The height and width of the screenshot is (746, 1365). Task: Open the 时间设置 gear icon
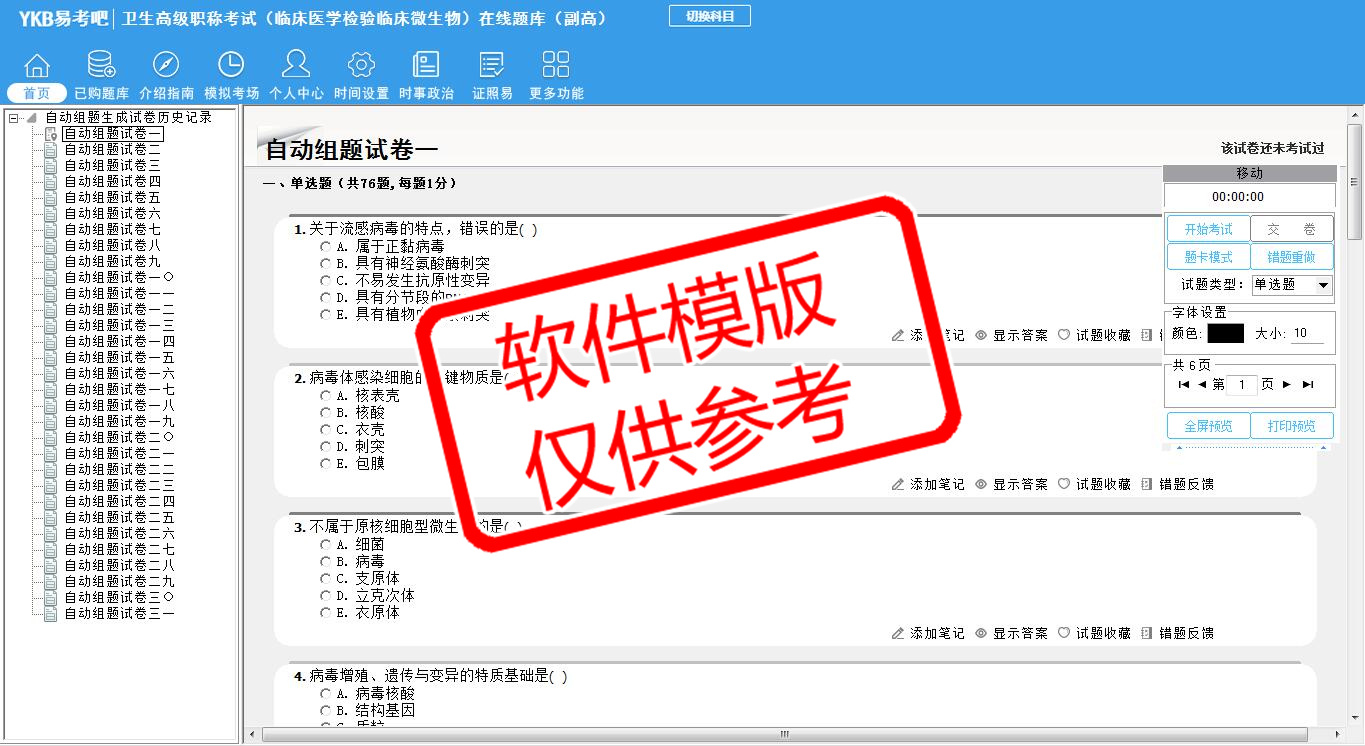point(361,66)
